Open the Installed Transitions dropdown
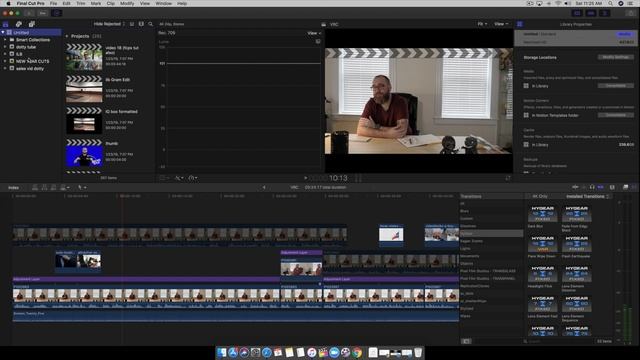Screen dimensions: 640x360 pyautogui.click(x=587, y=196)
